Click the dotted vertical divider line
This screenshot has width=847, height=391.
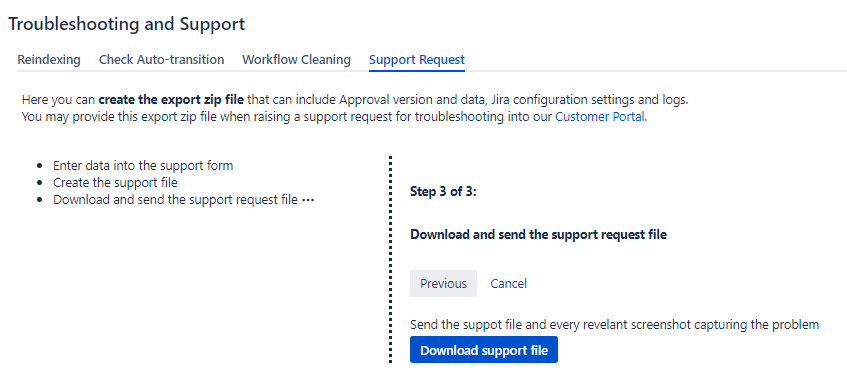point(390,260)
